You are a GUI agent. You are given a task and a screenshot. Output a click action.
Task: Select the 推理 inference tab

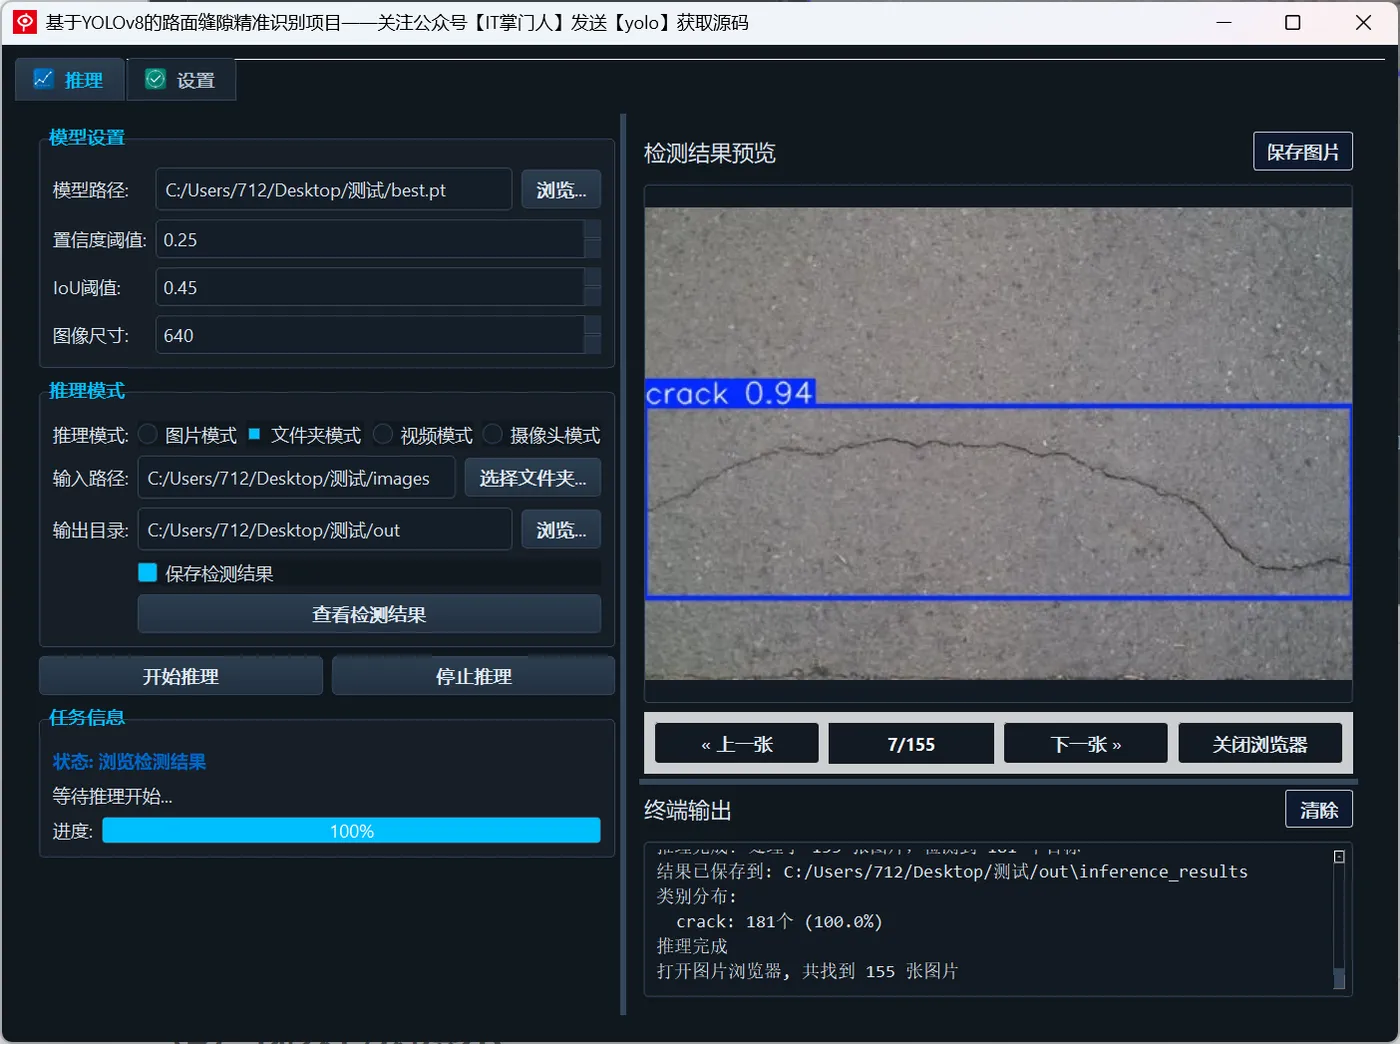click(69, 78)
